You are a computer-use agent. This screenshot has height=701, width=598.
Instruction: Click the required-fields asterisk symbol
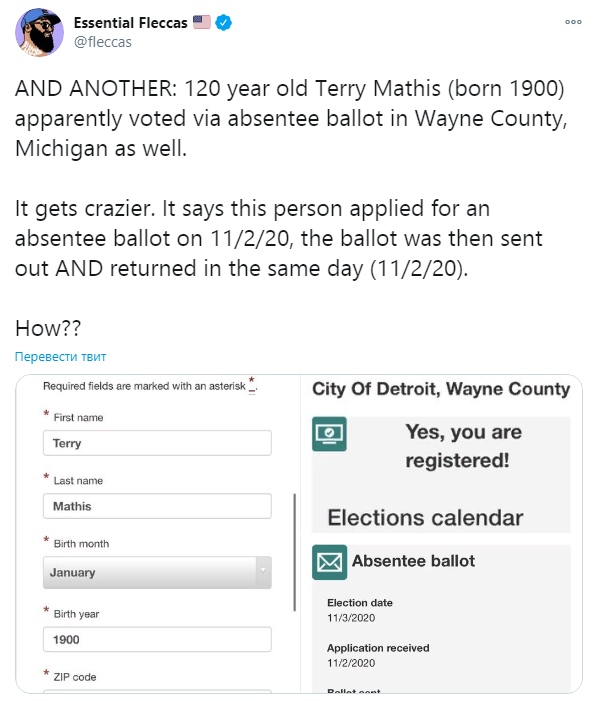[x=252, y=385]
